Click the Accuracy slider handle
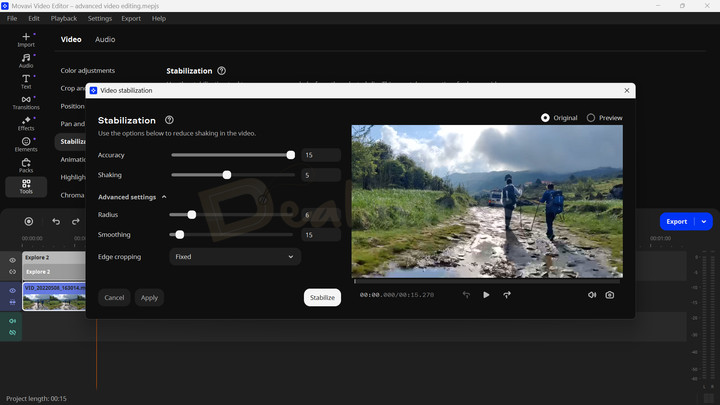Viewport: 720px width, 405px height. 291,155
